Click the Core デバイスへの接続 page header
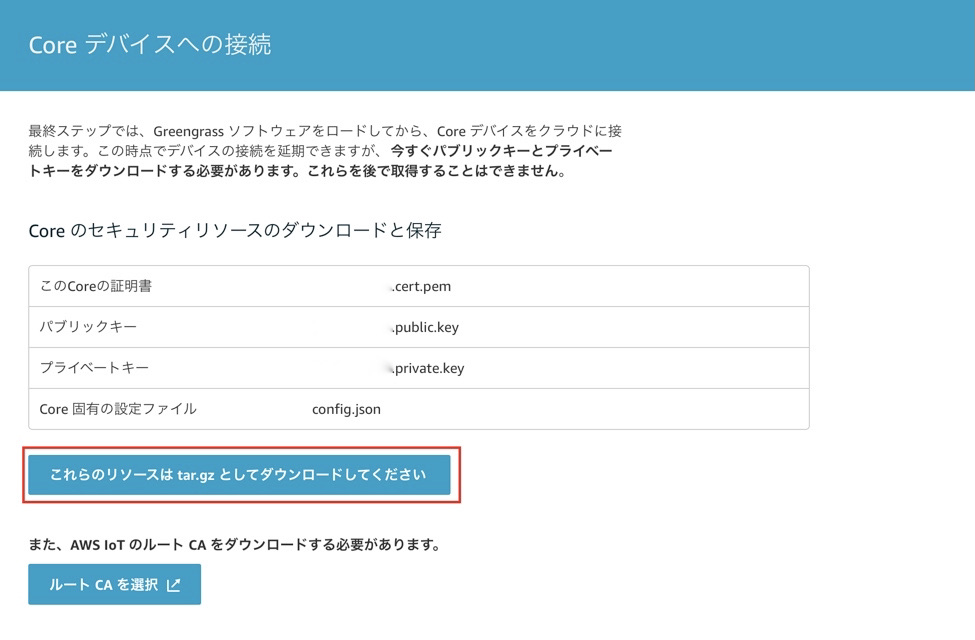Viewport: 975px width, 640px height. click(150, 44)
